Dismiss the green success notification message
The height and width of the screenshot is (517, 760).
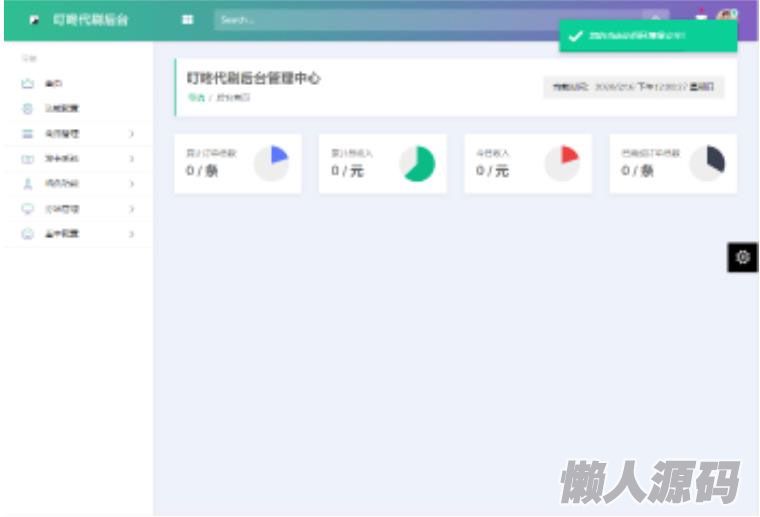(648, 36)
